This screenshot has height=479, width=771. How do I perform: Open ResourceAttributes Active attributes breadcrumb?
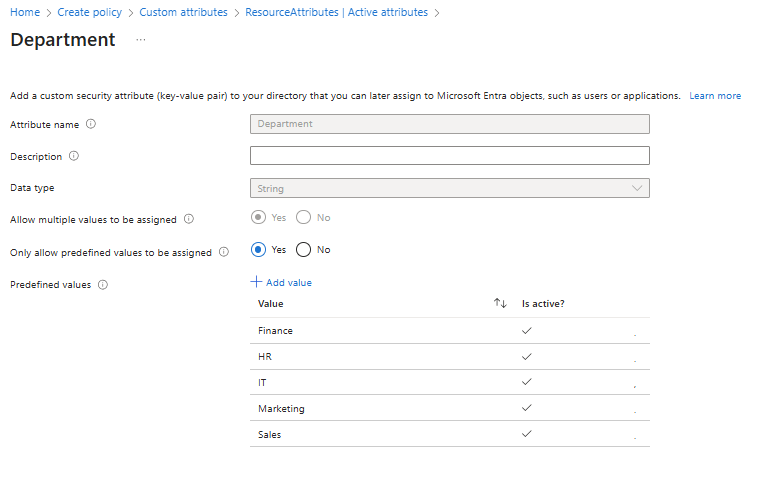click(x=336, y=12)
